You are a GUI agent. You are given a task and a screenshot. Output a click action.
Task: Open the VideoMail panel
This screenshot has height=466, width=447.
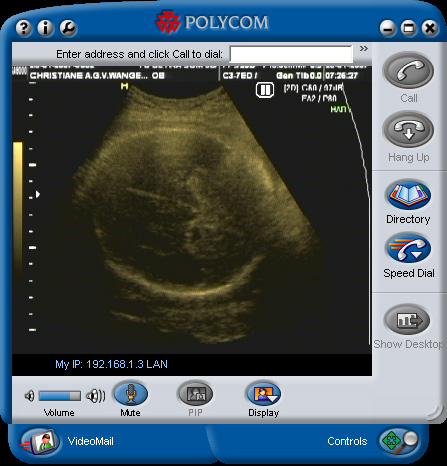point(67,442)
